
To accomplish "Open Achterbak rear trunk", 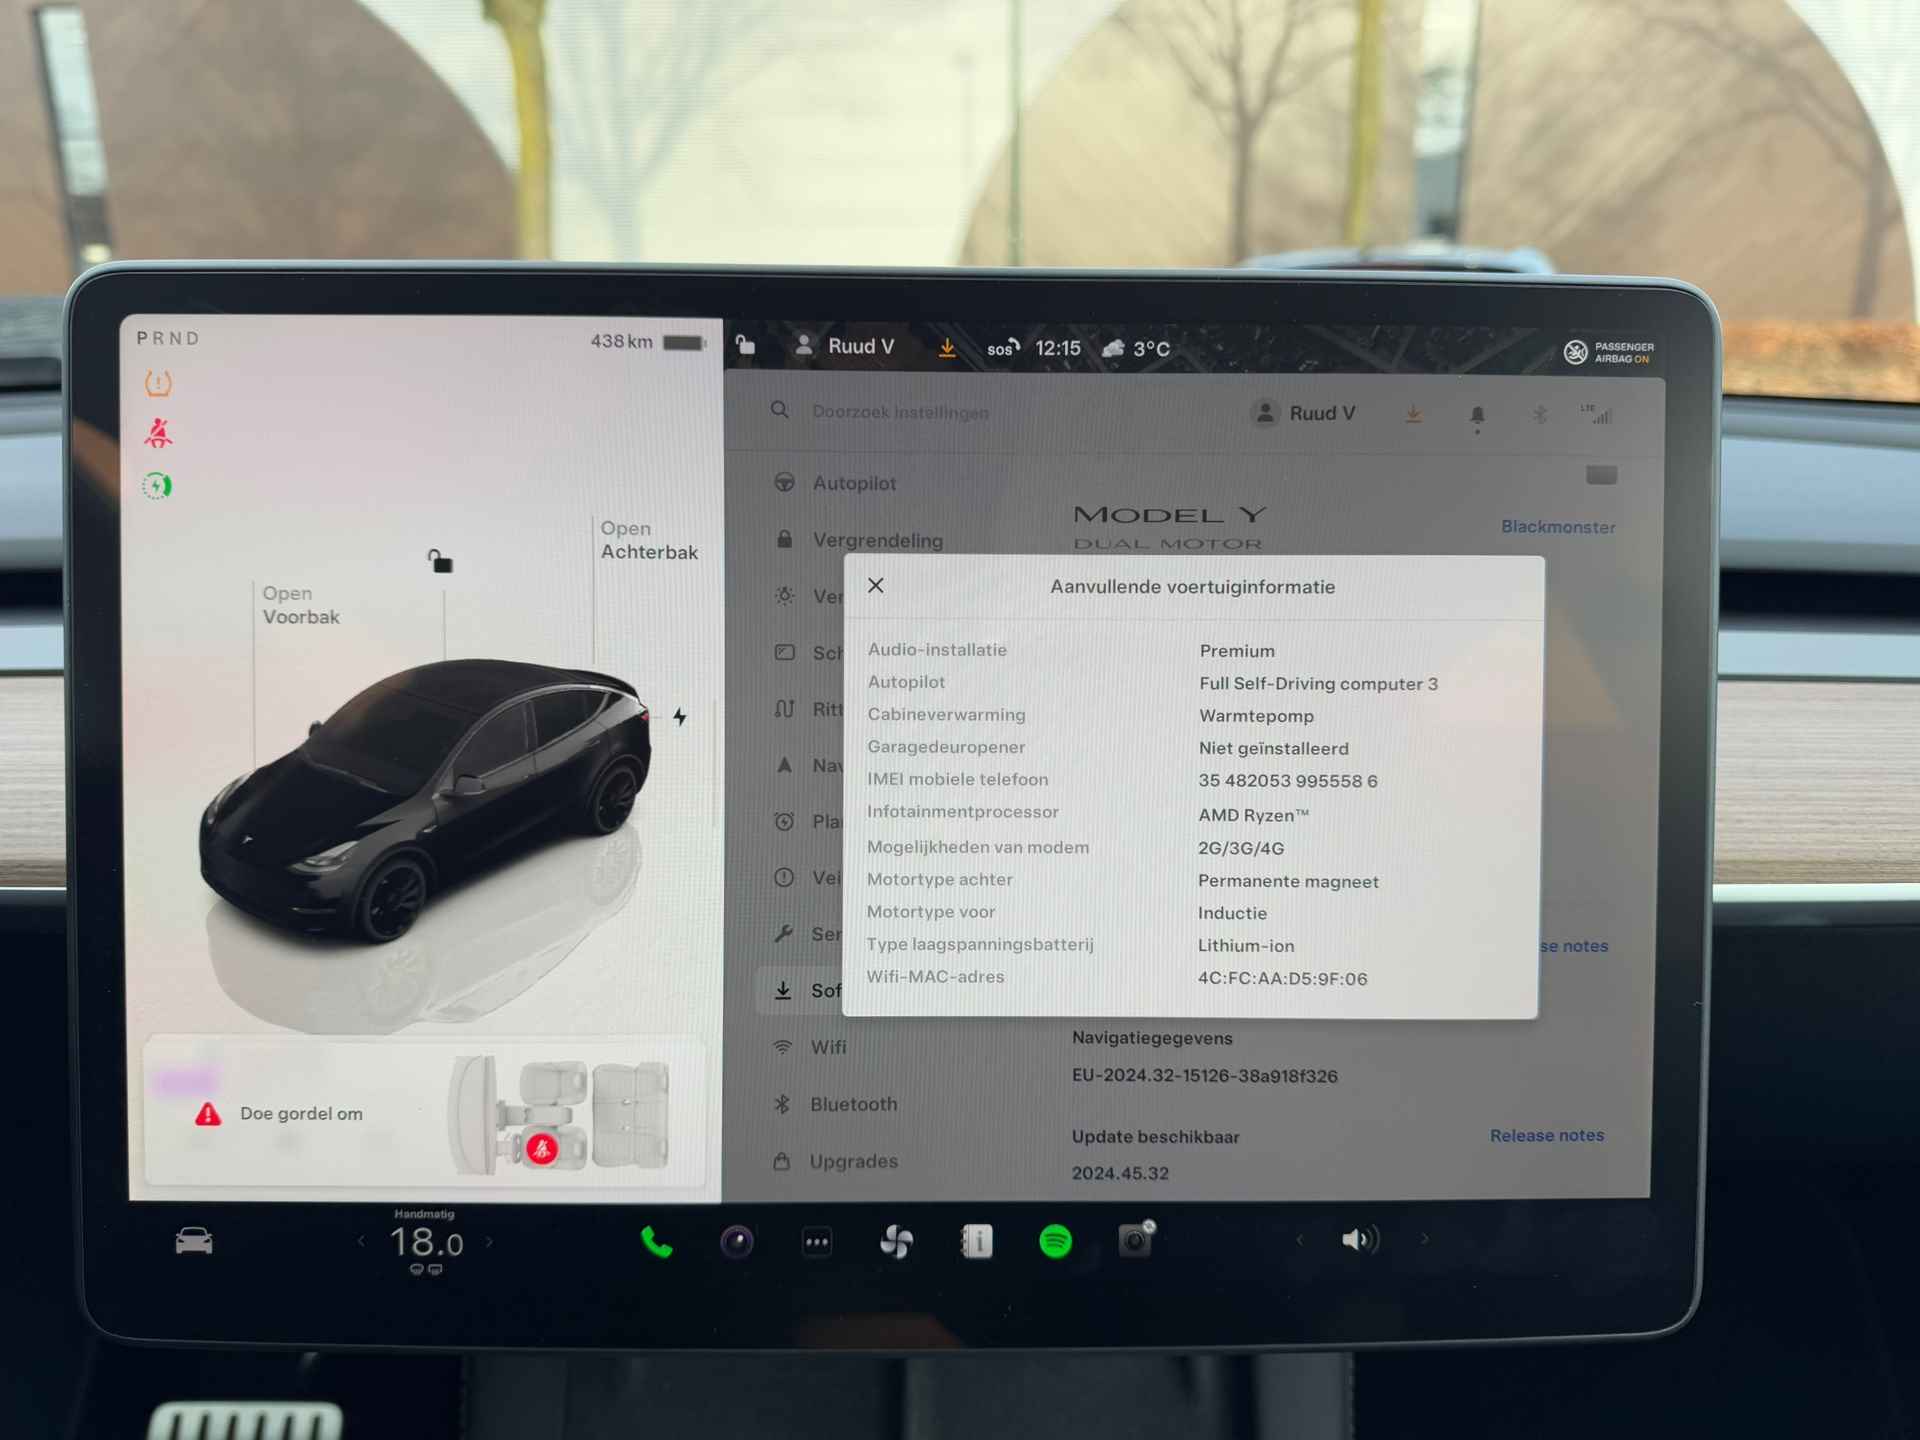I will pos(649,540).
